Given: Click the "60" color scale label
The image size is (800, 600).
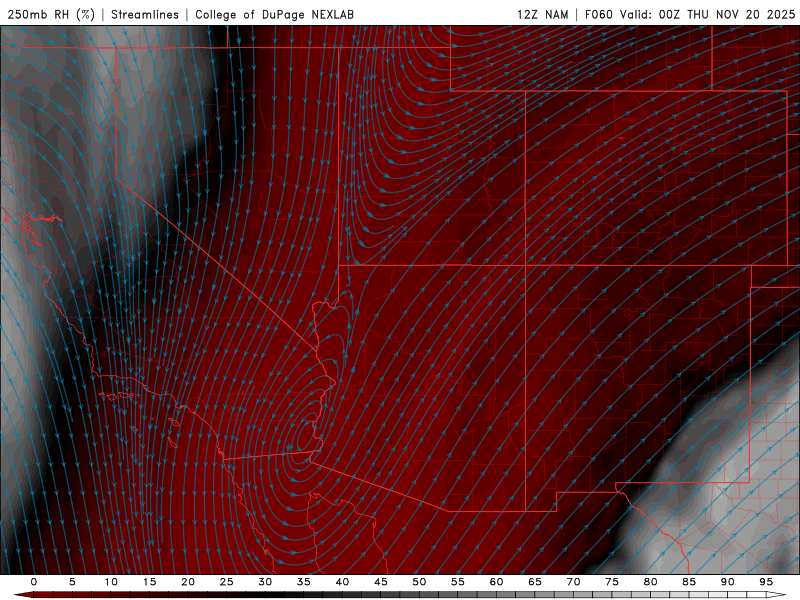Looking at the screenshot, I should 496,582.
